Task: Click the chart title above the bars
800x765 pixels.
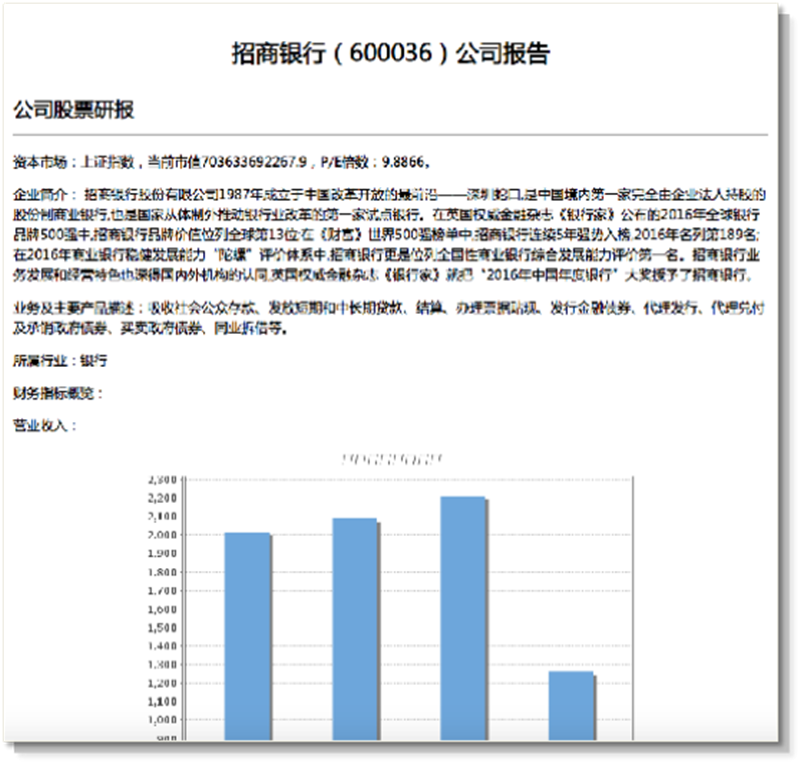Action: (x=392, y=460)
